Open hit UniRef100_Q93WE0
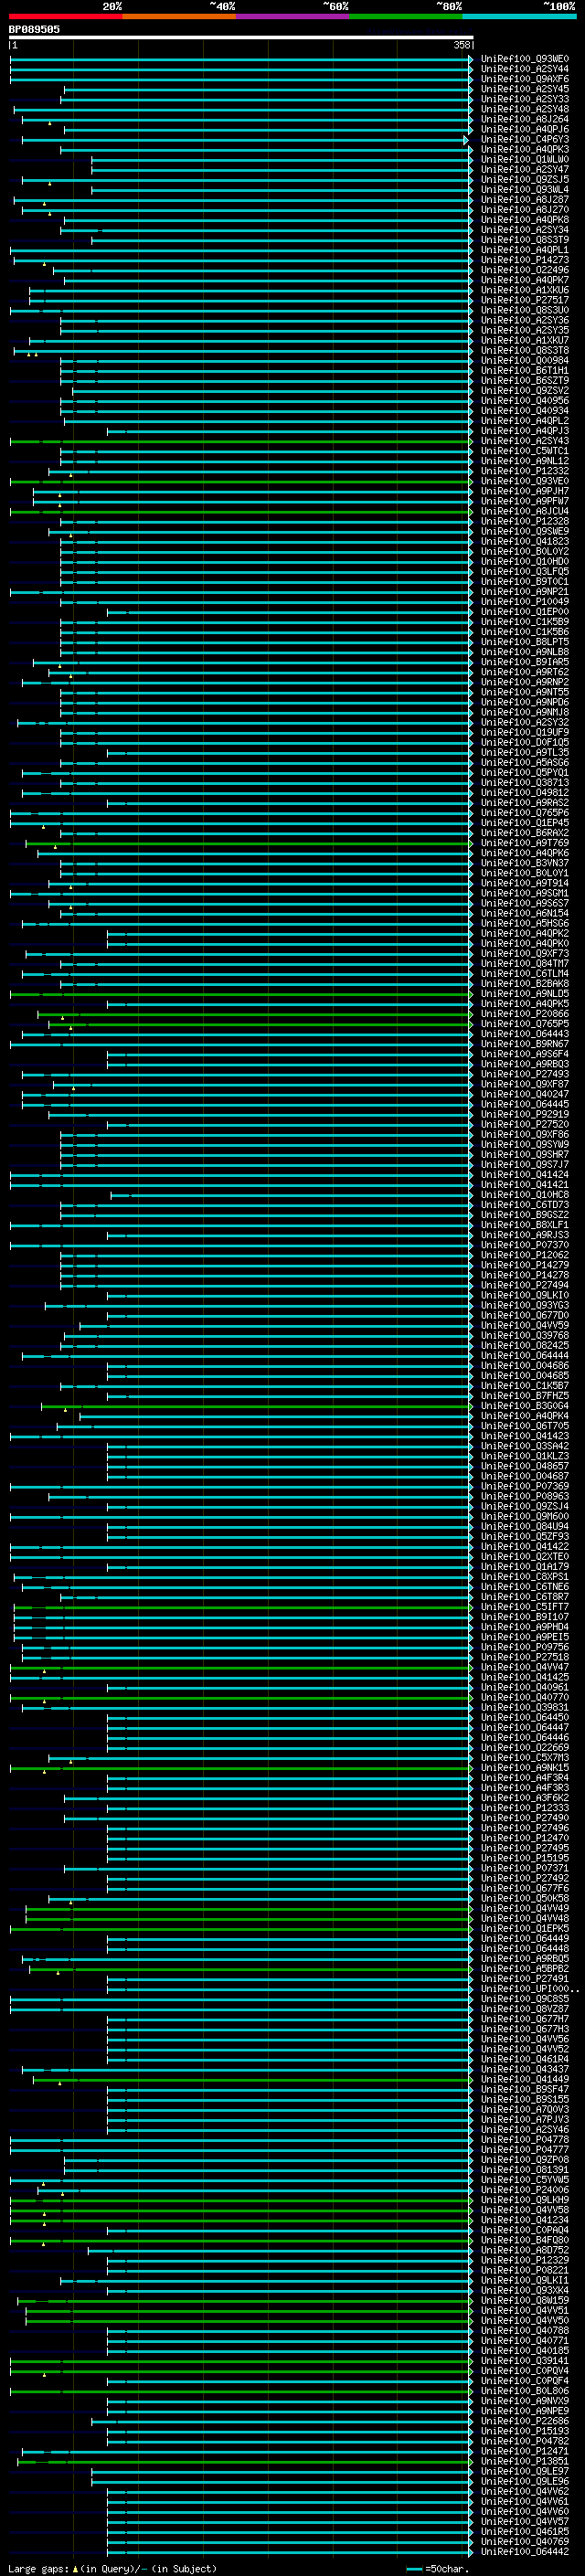The width and height of the screenshot is (585, 2576). click(x=525, y=59)
